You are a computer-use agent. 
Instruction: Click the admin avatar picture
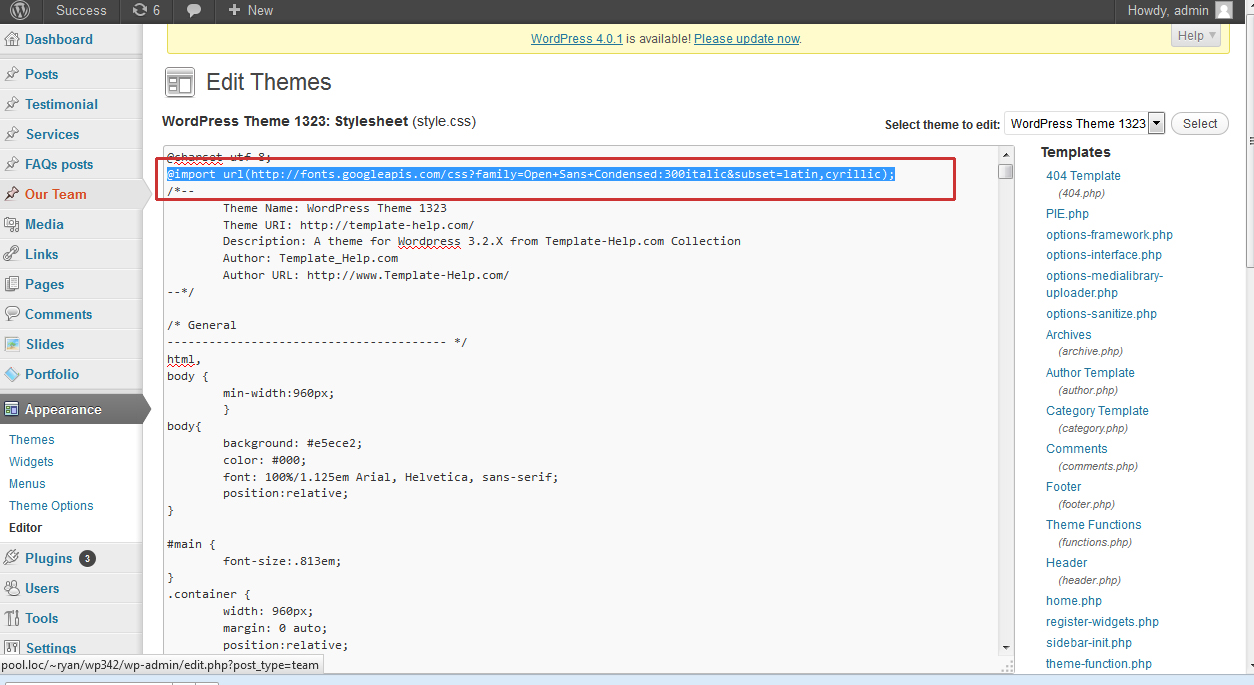pos(1225,11)
